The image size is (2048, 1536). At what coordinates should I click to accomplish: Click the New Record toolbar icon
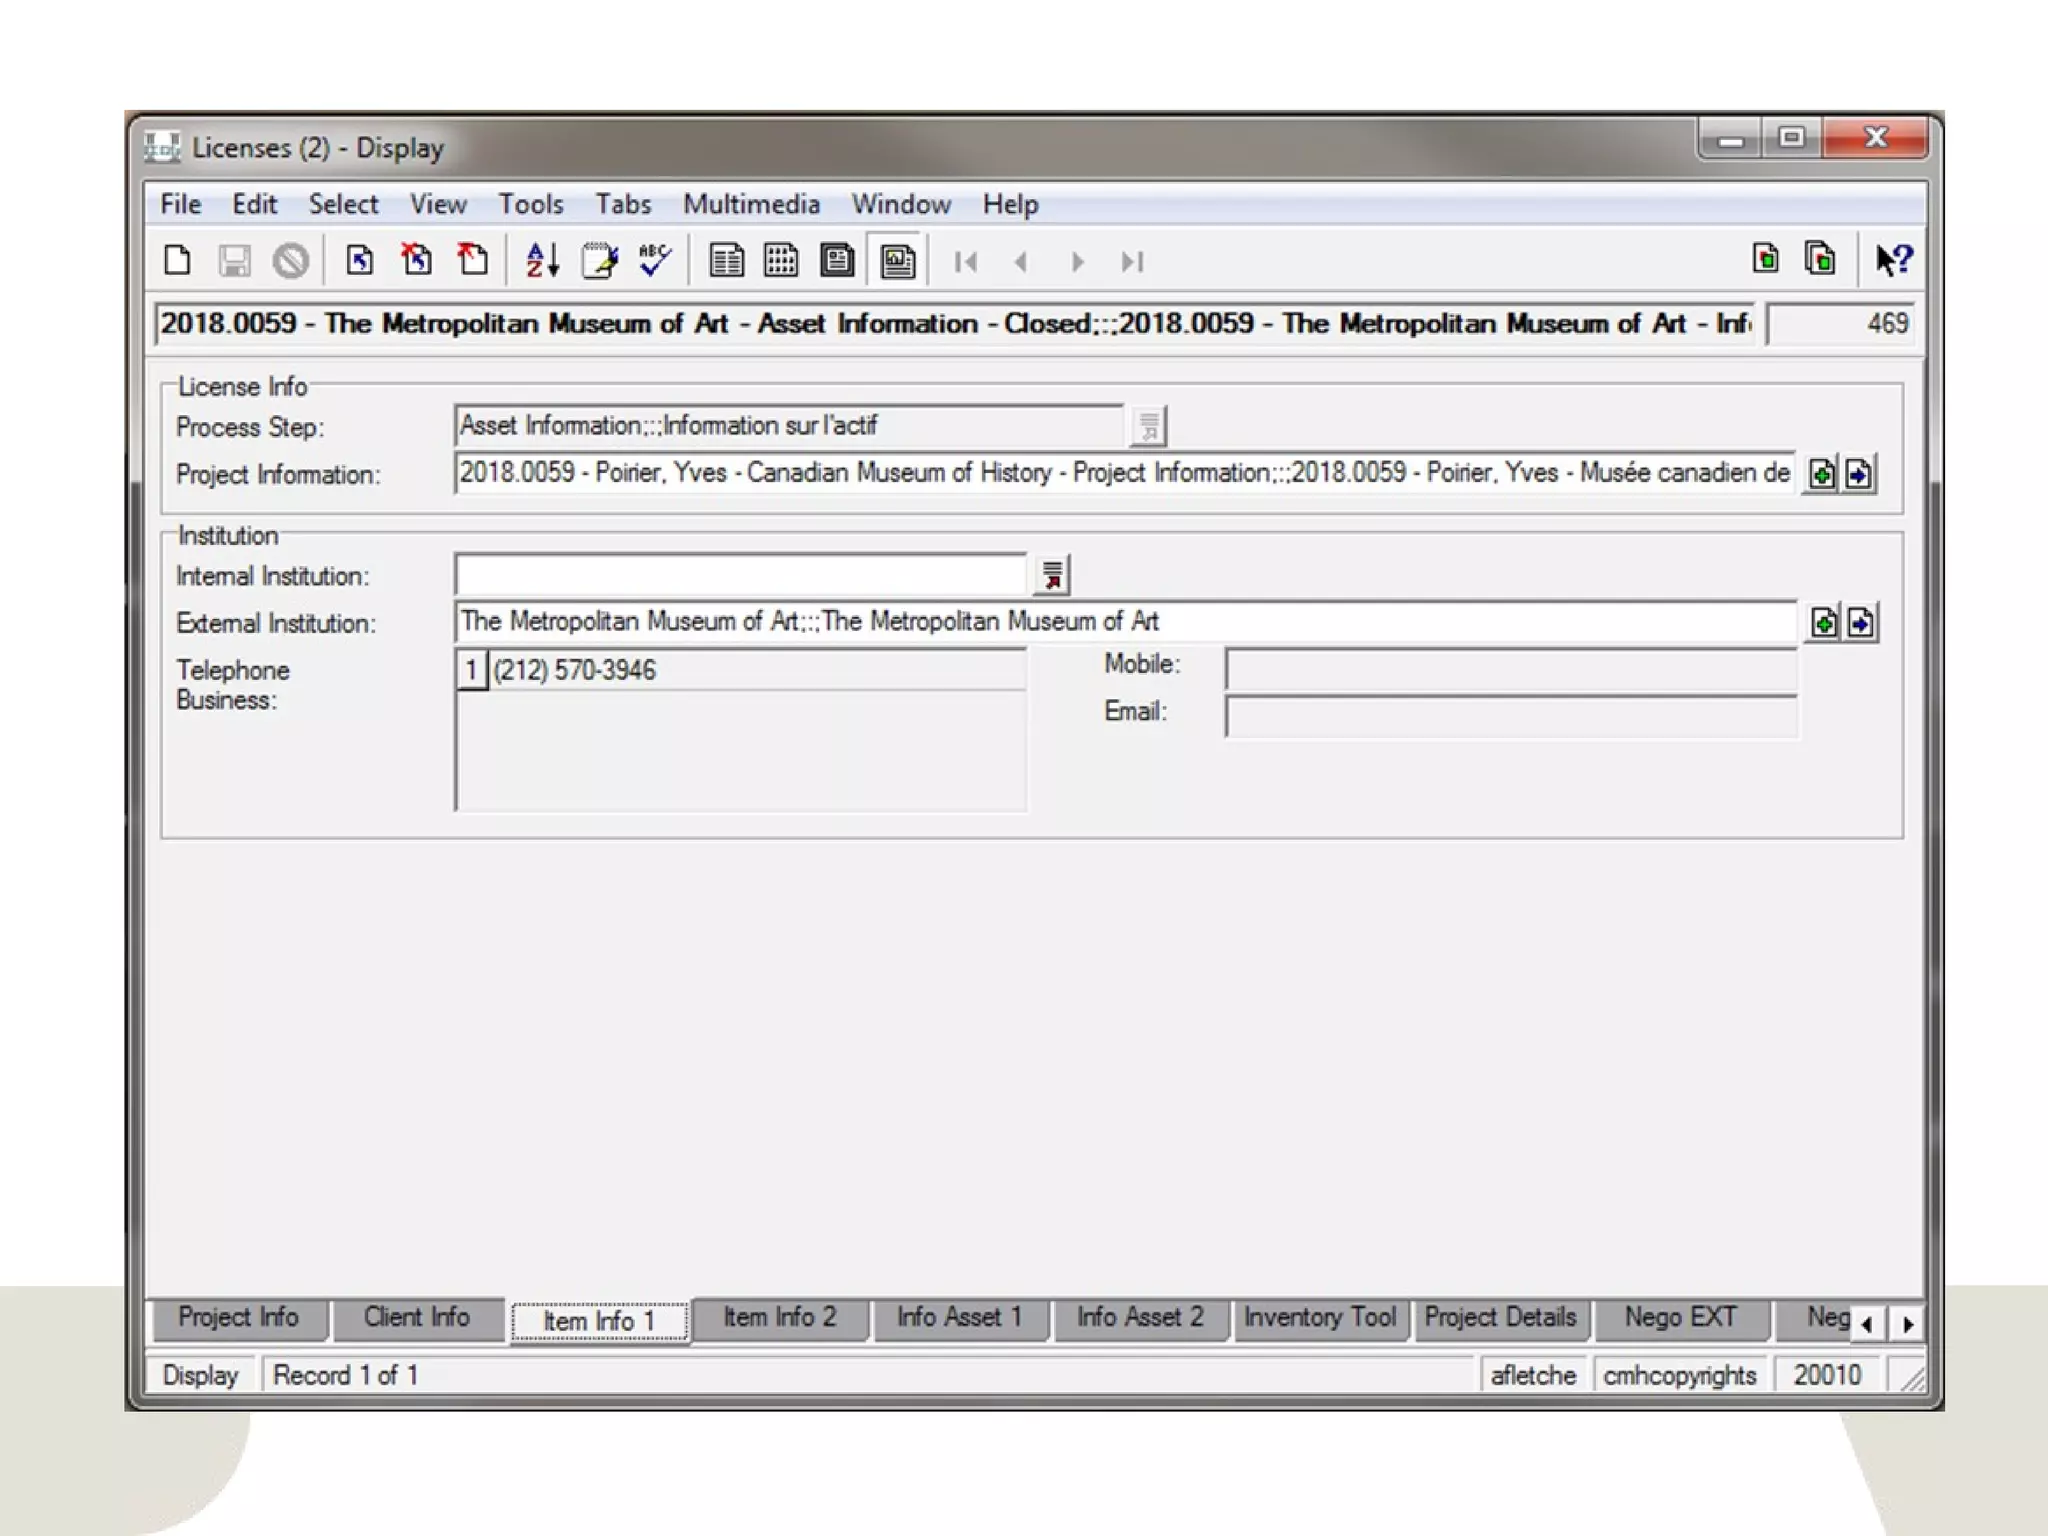[x=177, y=261]
